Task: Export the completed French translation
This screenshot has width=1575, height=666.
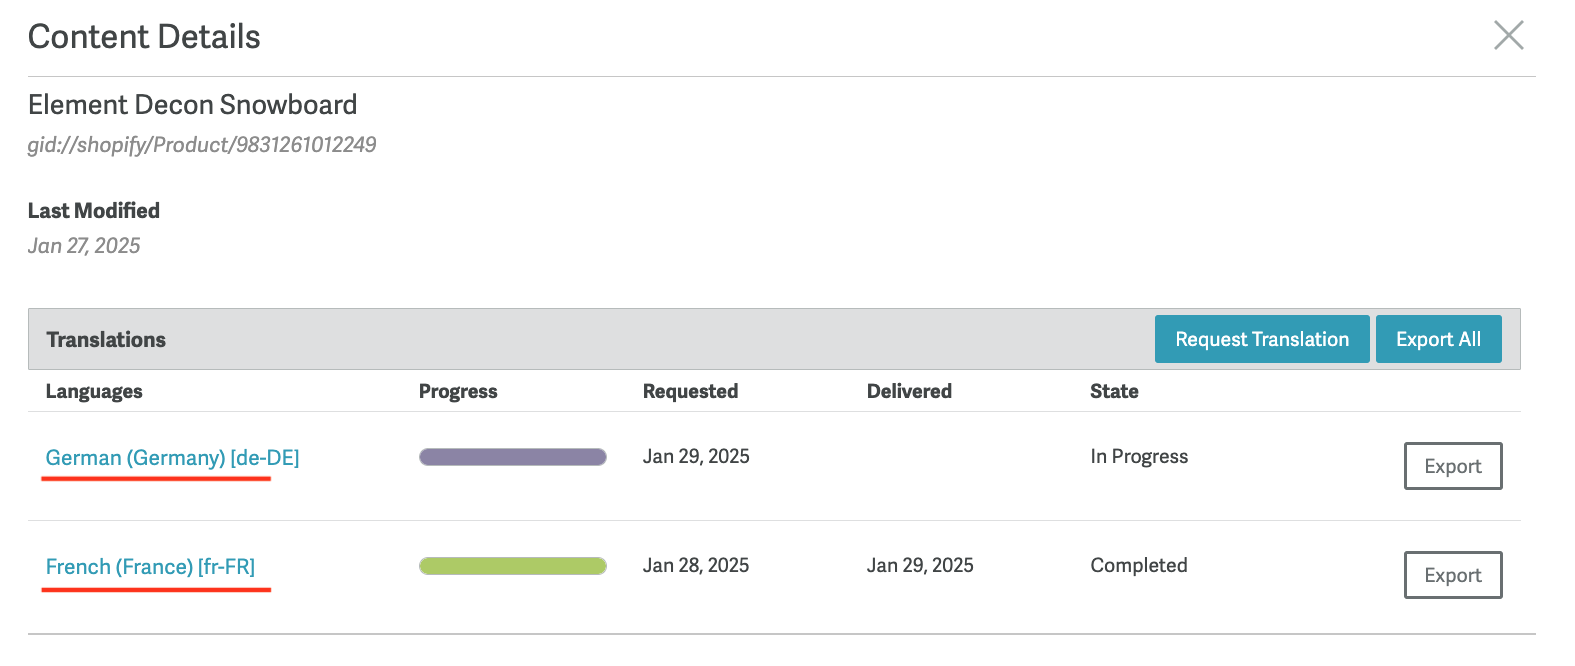Action: (1453, 575)
